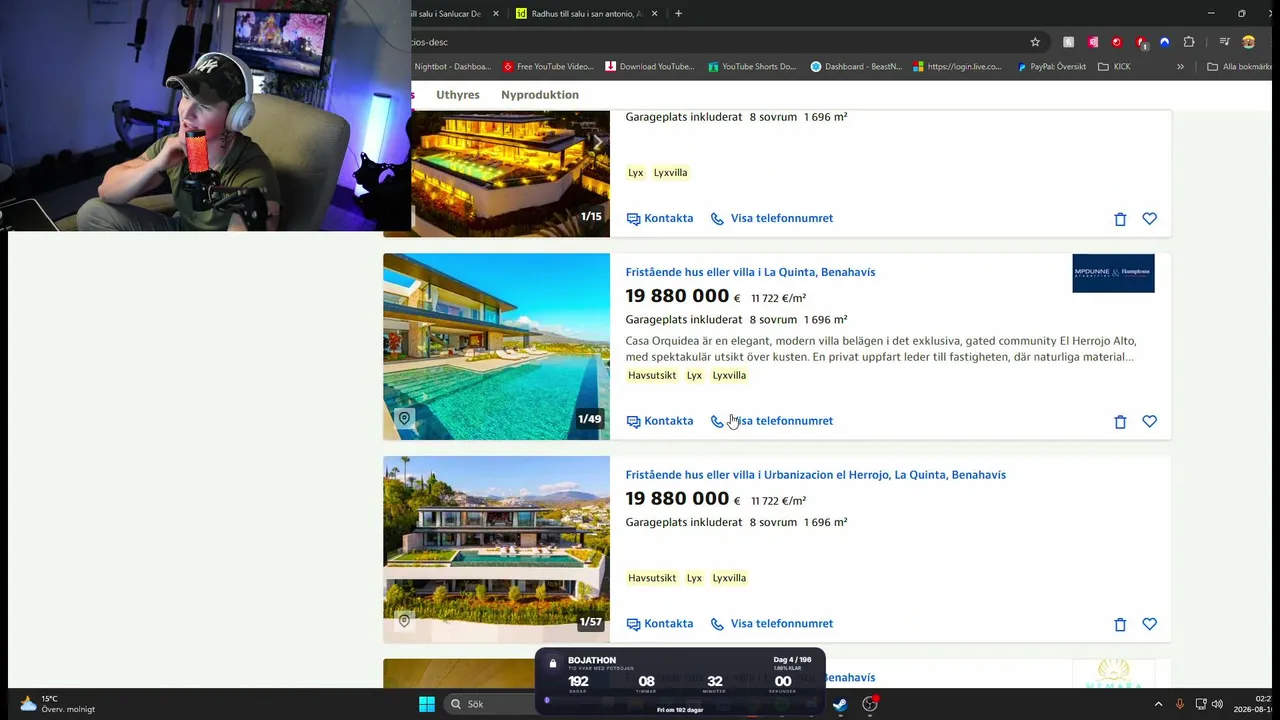Click the 19 880 000 price of Casa Orquidea

683,296
